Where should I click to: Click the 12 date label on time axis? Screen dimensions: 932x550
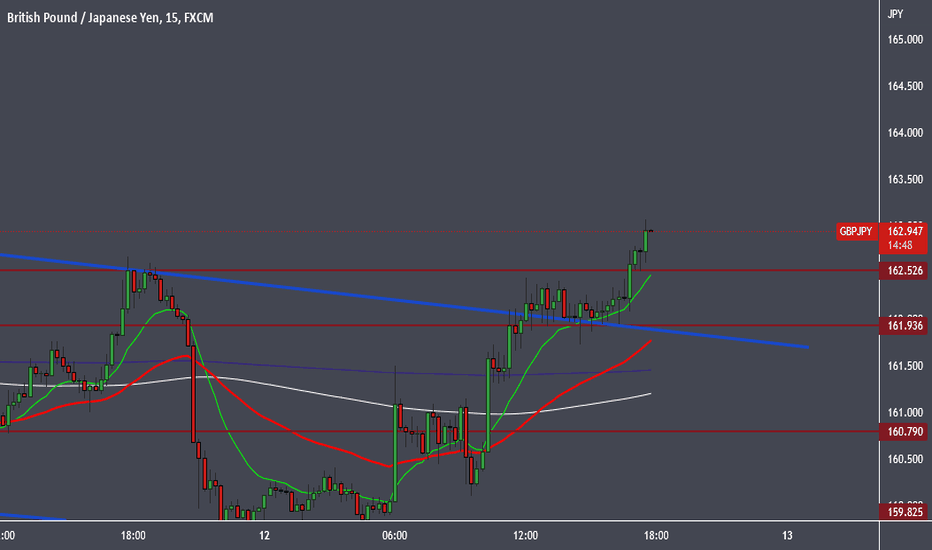[264, 536]
